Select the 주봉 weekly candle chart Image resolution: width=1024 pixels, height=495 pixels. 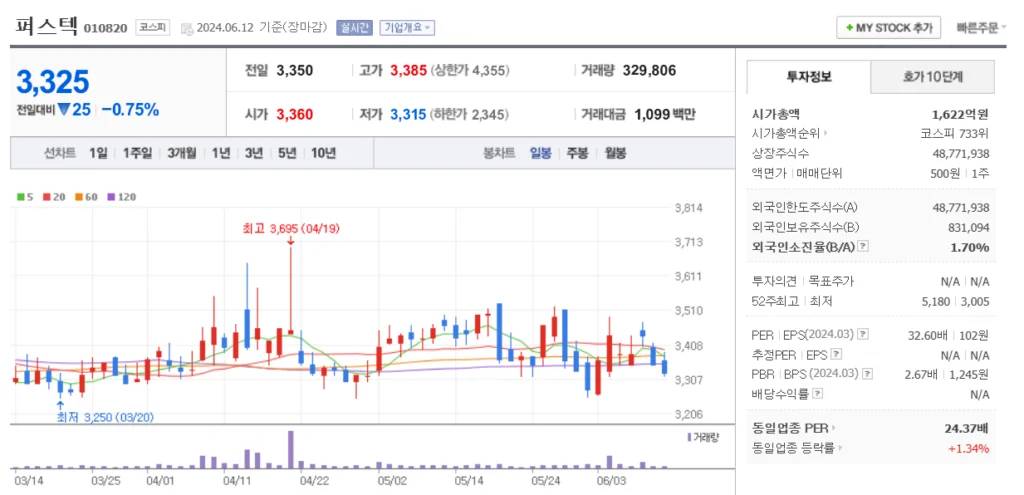tap(577, 153)
